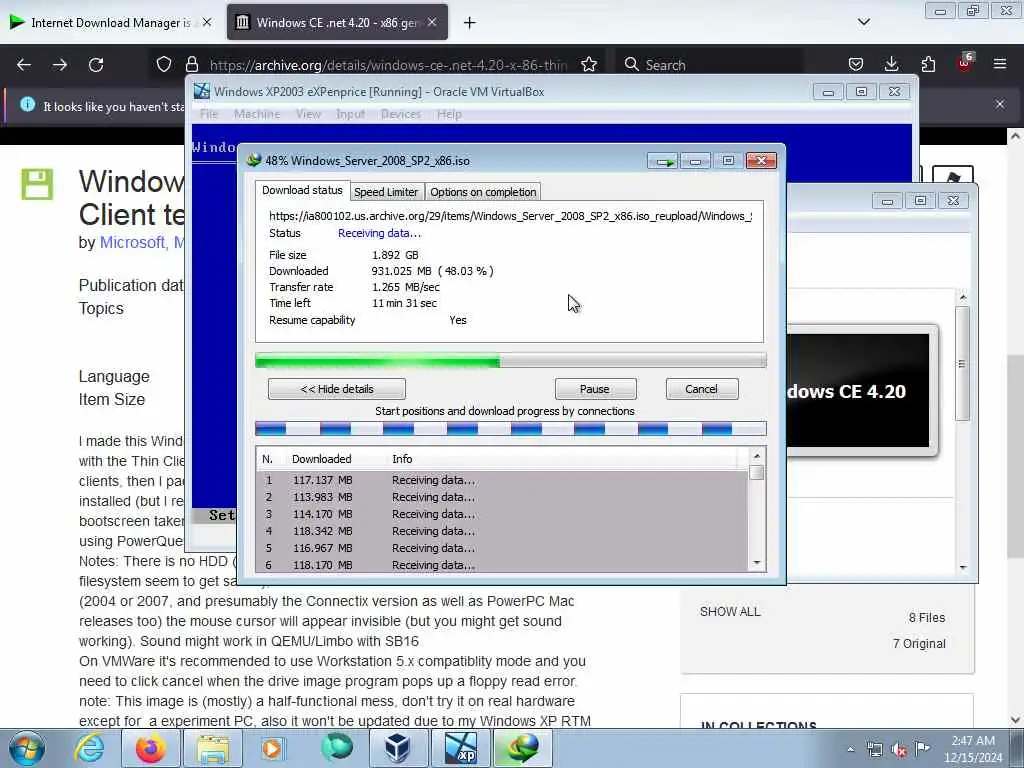Viewport: 1024px width, 768px height.
Task: Open the VirtualBox Input menu
Action: click(x=350, y=114)
